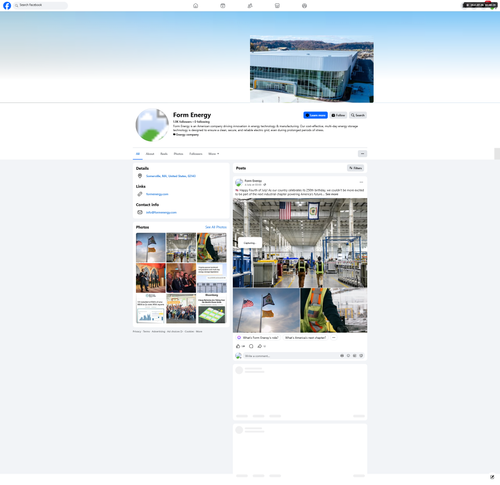This screenshot has height=485, width=500.
Task: Expand the More tab dropdown
Action: coord(214,154)
